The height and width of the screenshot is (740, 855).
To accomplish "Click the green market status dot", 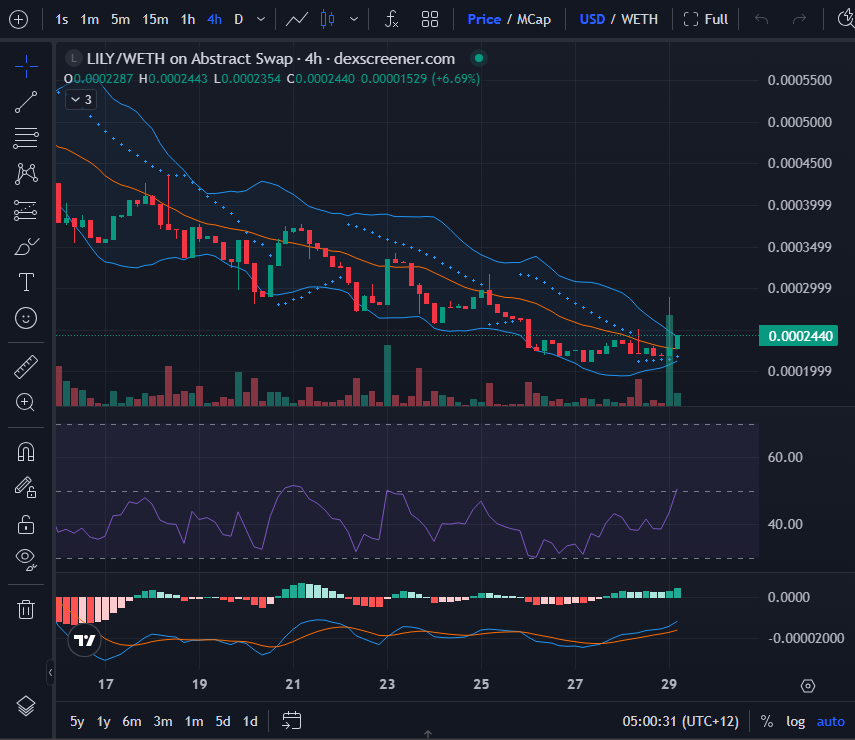I will pos(479,58).
